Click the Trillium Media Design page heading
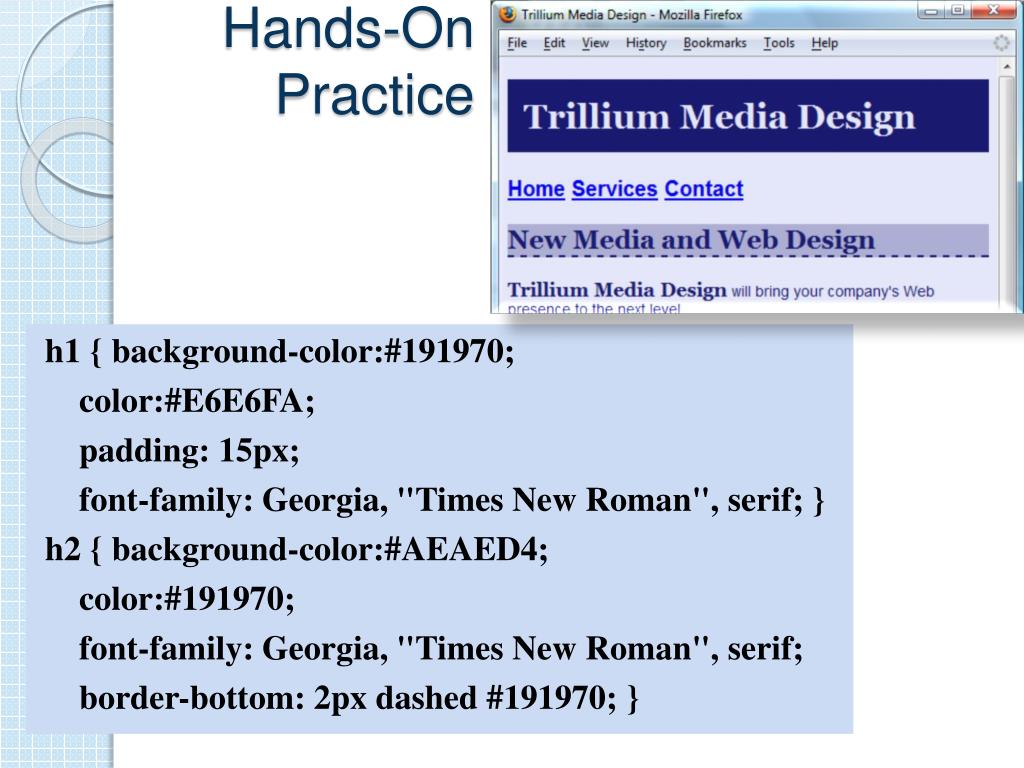1024x768 pixels. 748,116
